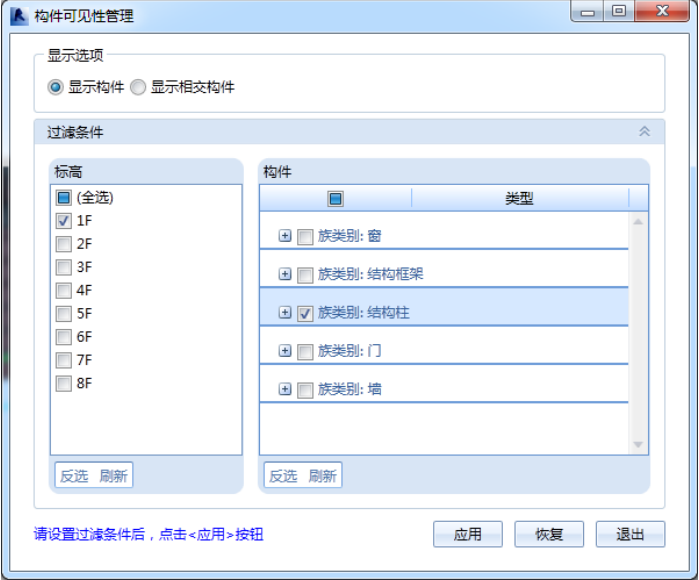Expand the 族类别: 结构框架 row
Screen dimensions: 699x580
tap(285, 274)
